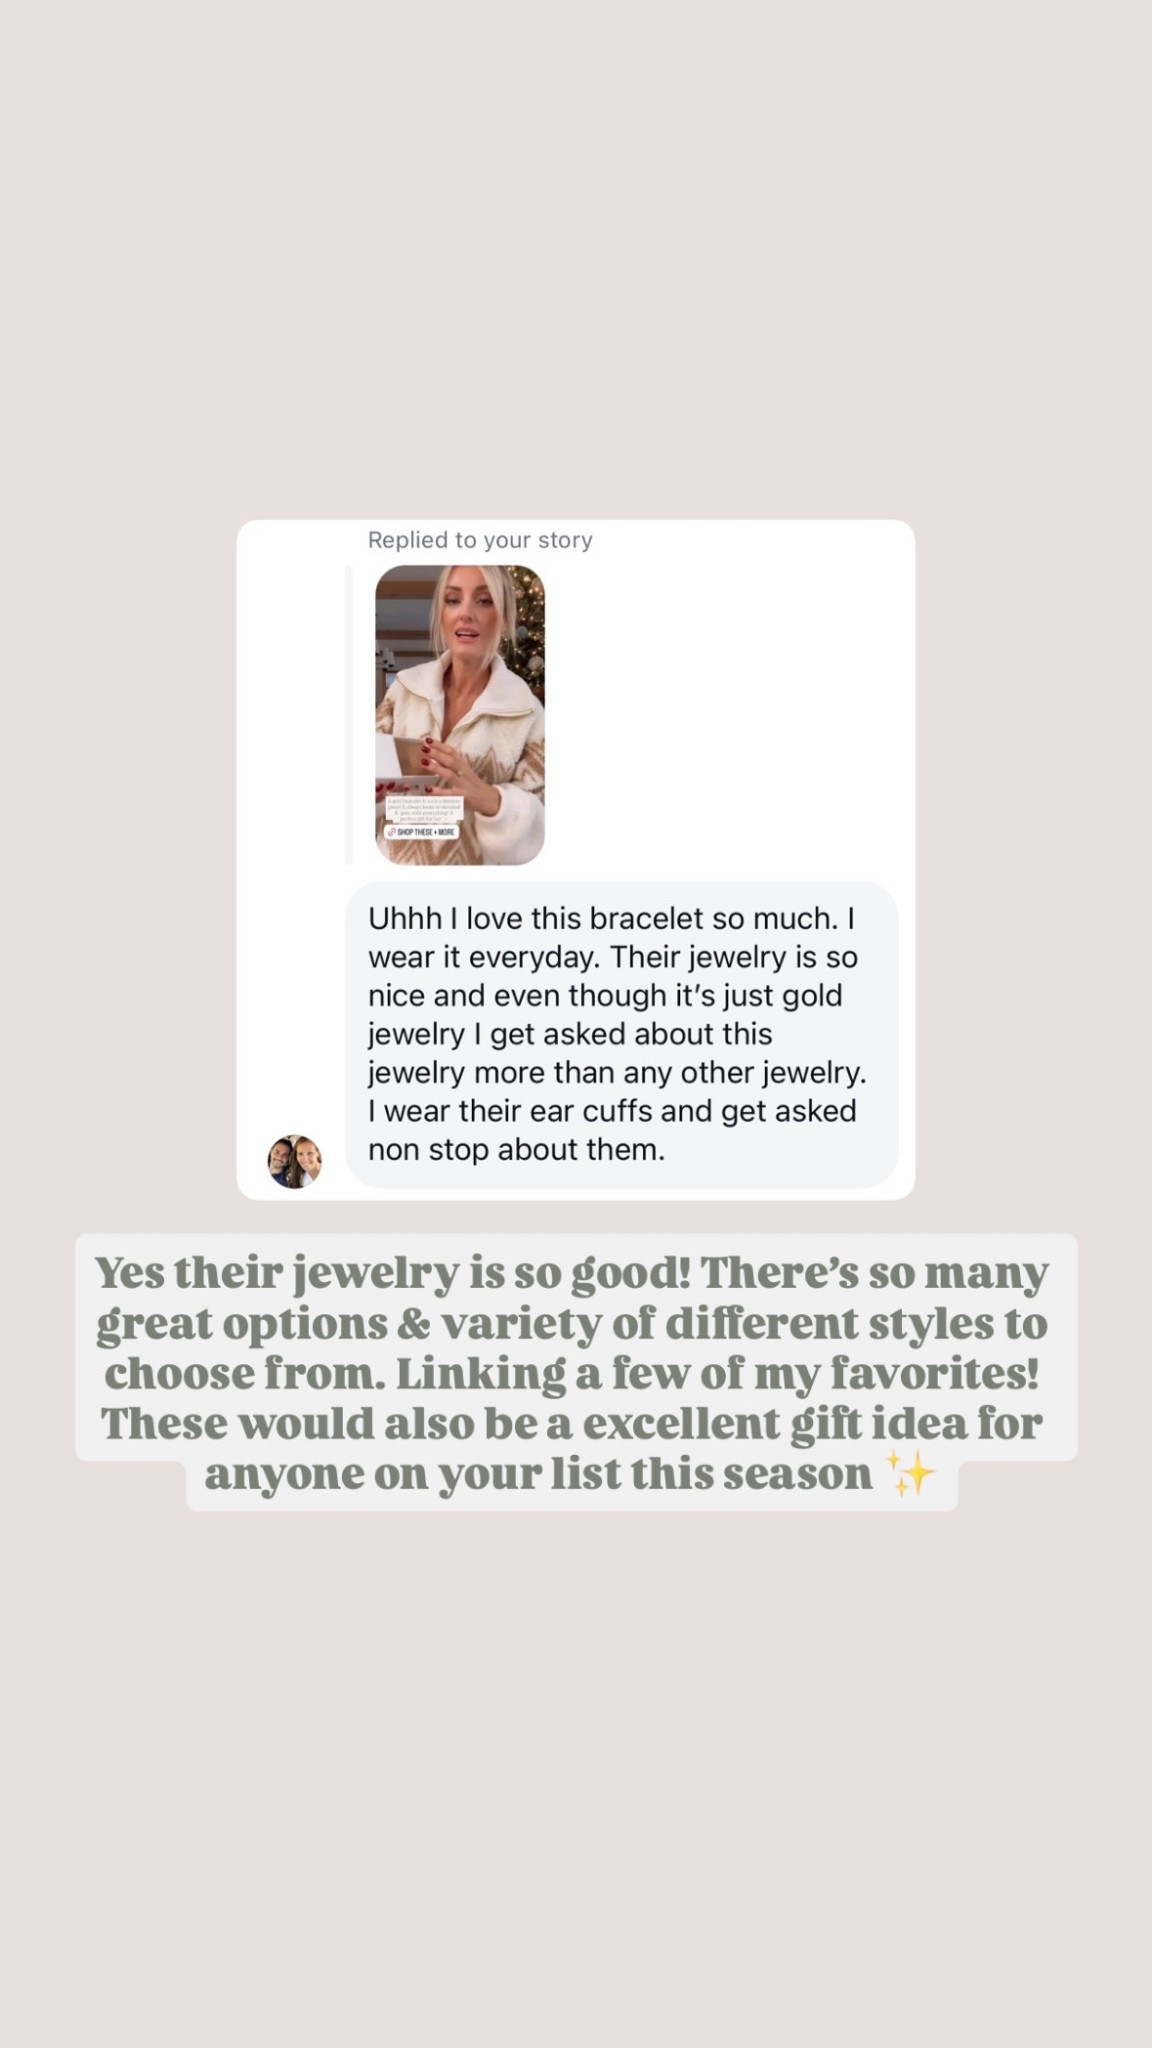Select the sparkles emoji in the caption
The image size is (1152, 2048).
(x=911, y=1474)
